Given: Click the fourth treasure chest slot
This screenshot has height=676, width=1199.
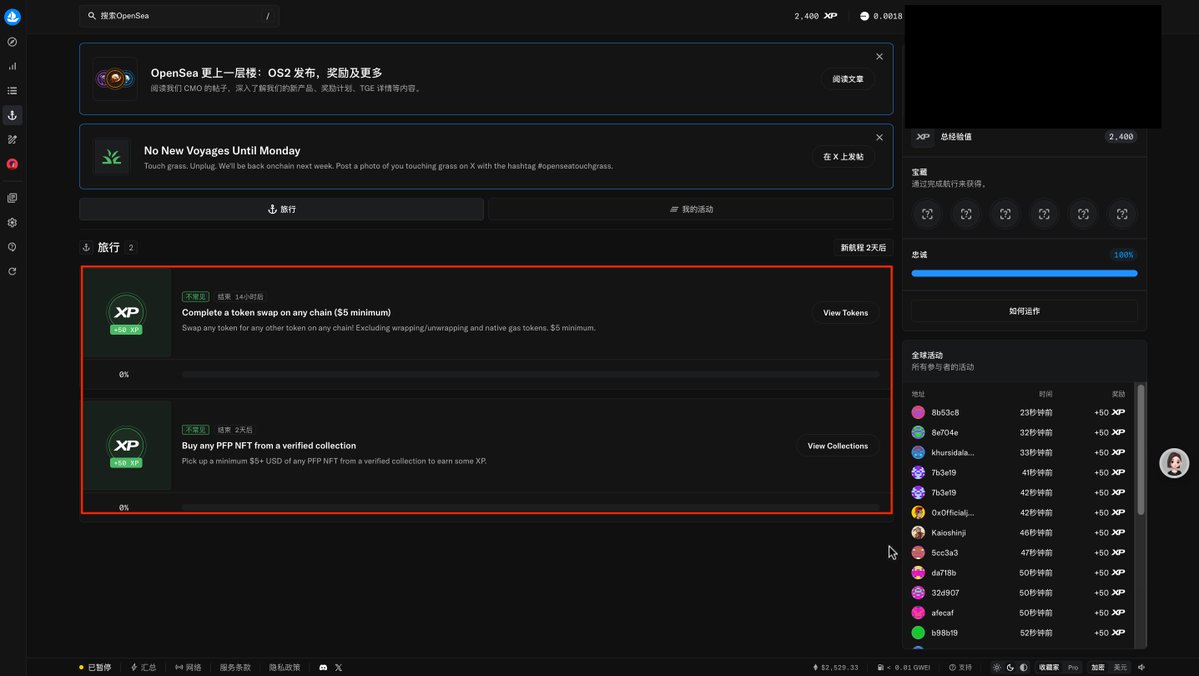Looking at the screenshot, I should point(1044,215).
